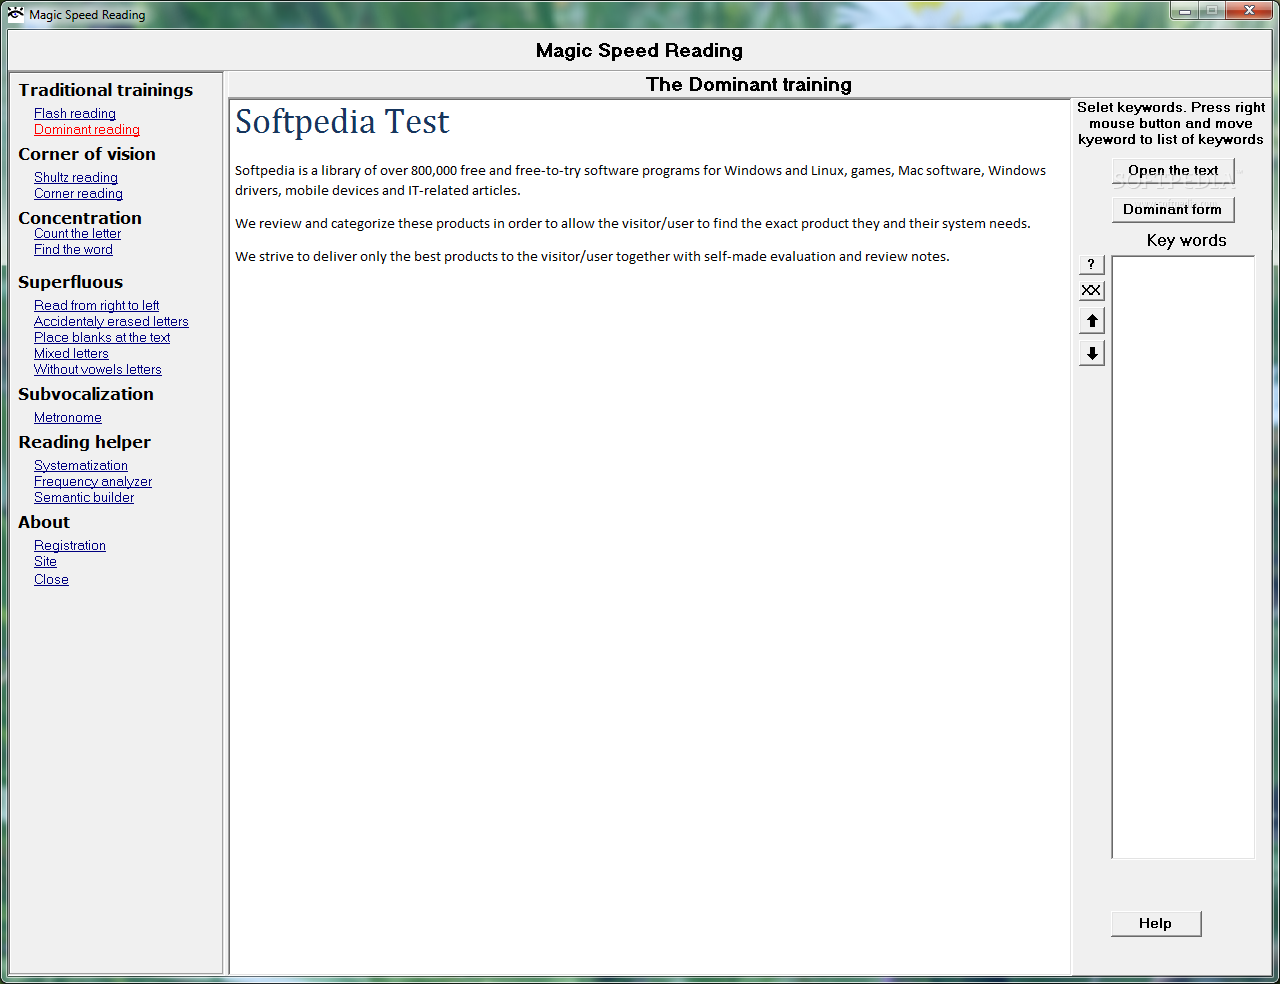The width and height of the screenshot is (1280, 984).
Task: Open the Systematization helper
Action: [81, 466]
